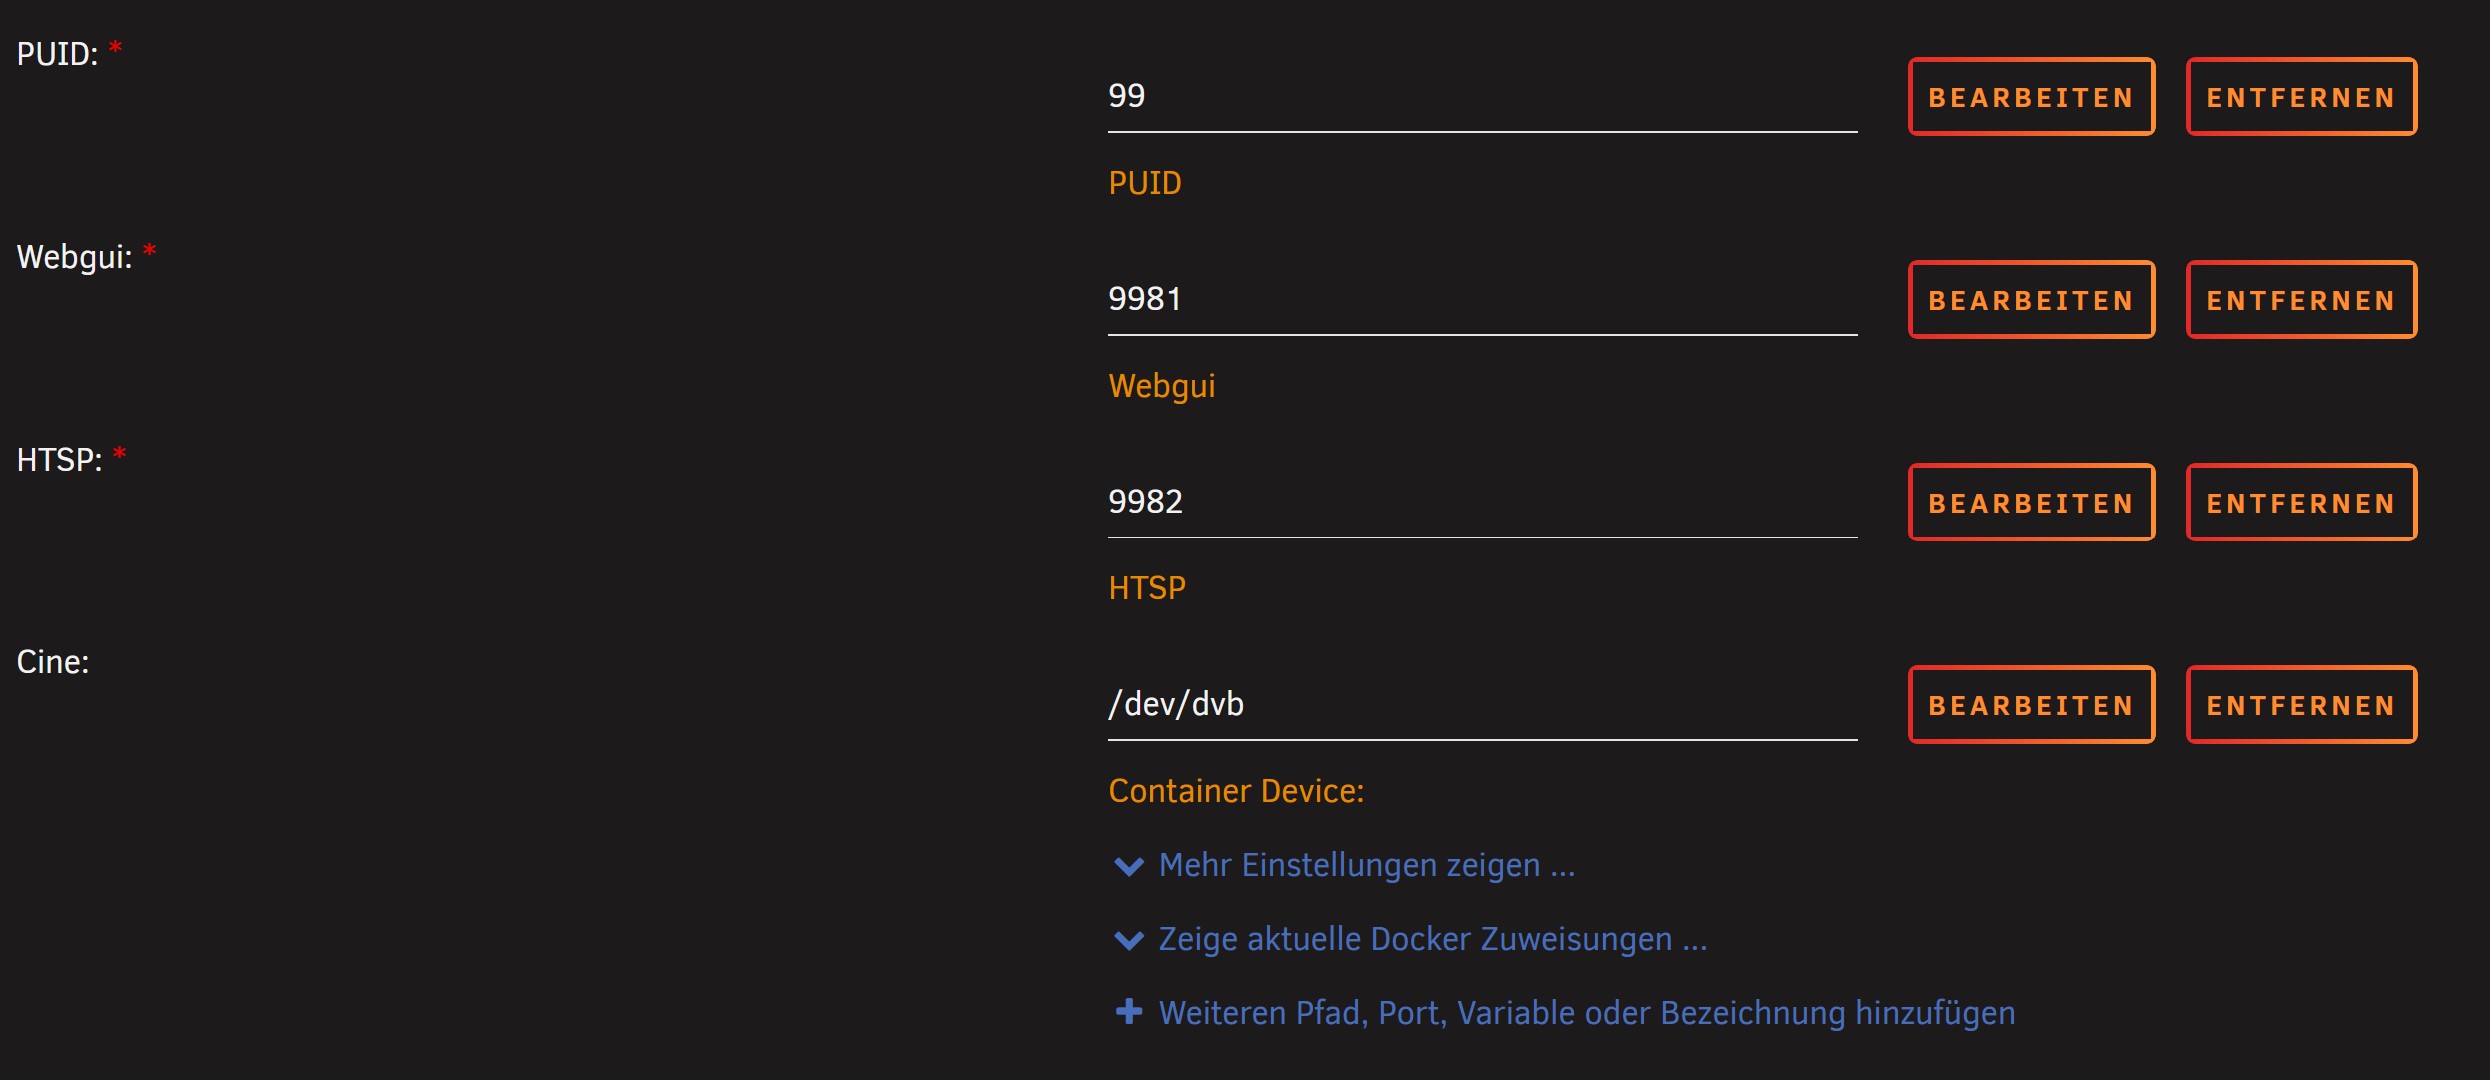Expand Zeige aktuelle Docker Zuweisungen
The image size is (2490, 1080).
tap(1432, 939)
